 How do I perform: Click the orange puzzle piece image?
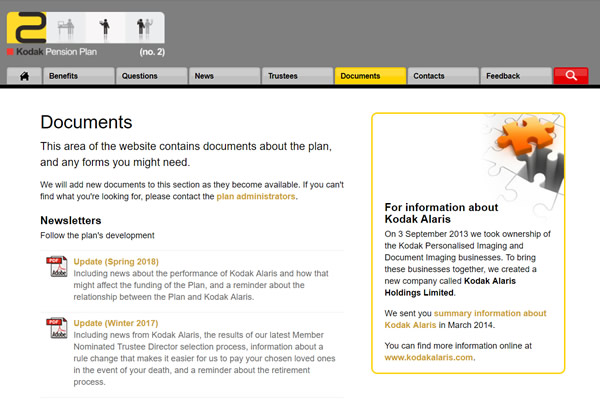[527, 136]
